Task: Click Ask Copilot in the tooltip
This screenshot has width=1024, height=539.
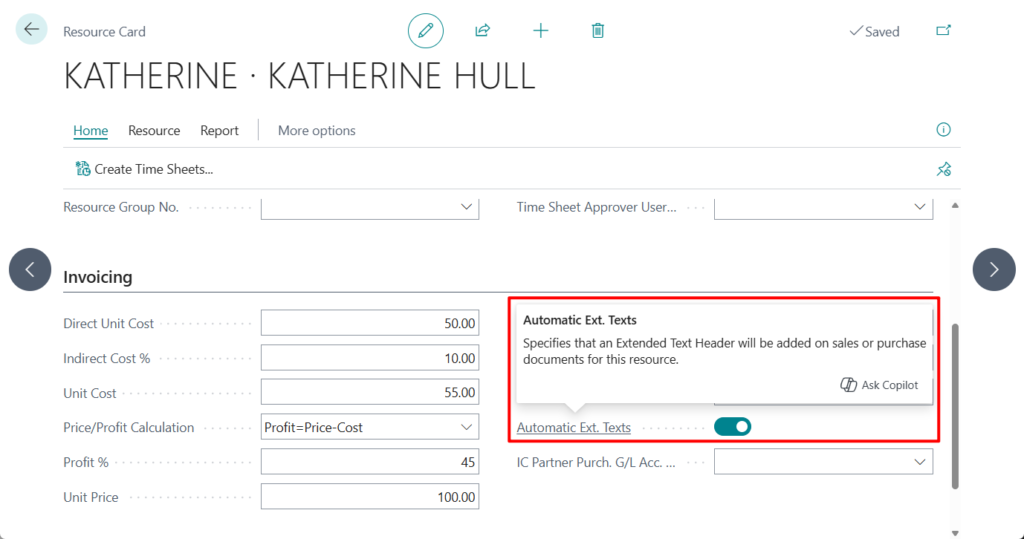Action: 879,385
